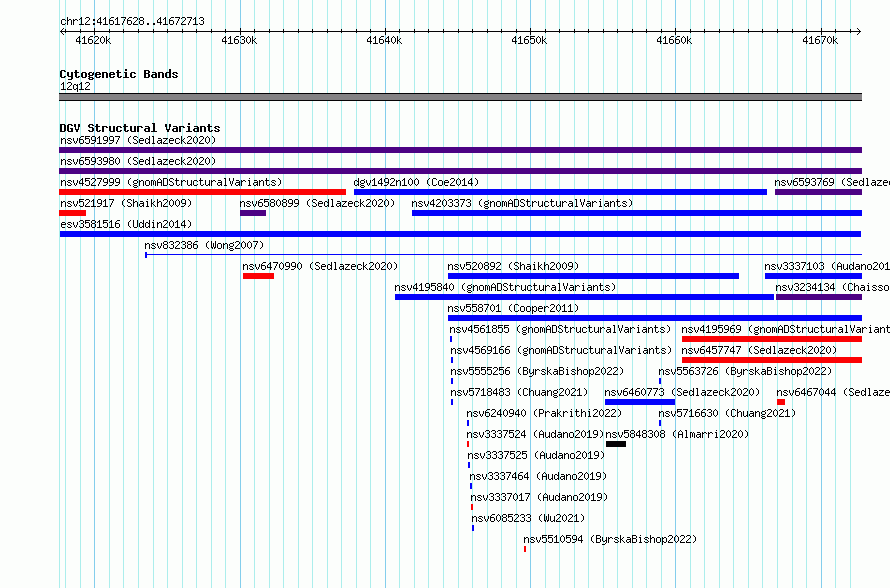Click the Cytogenetic Bands track title
This screenshot has width=890, height=588.
pyautogui.click(x=119, y=74)
